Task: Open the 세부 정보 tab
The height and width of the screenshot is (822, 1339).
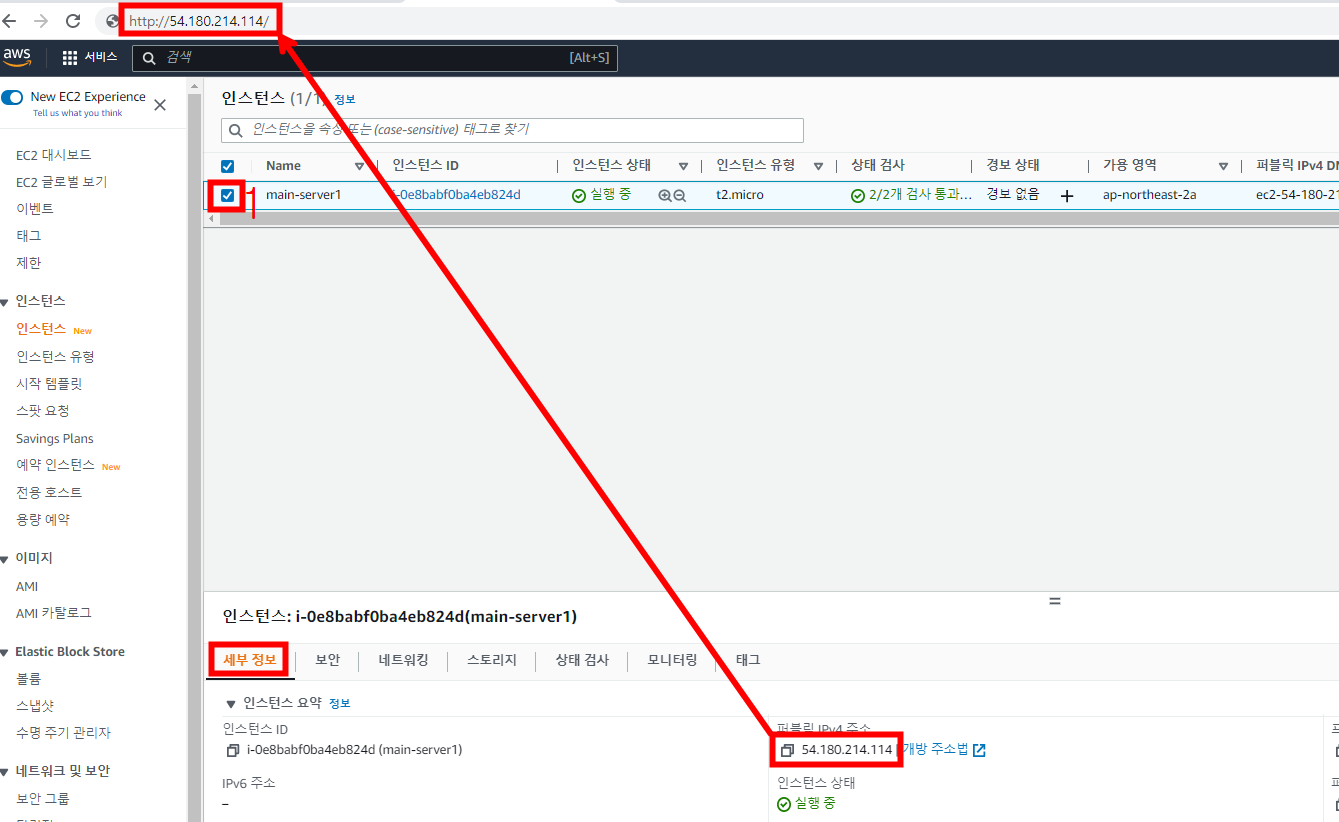Action: coord(250,660)
